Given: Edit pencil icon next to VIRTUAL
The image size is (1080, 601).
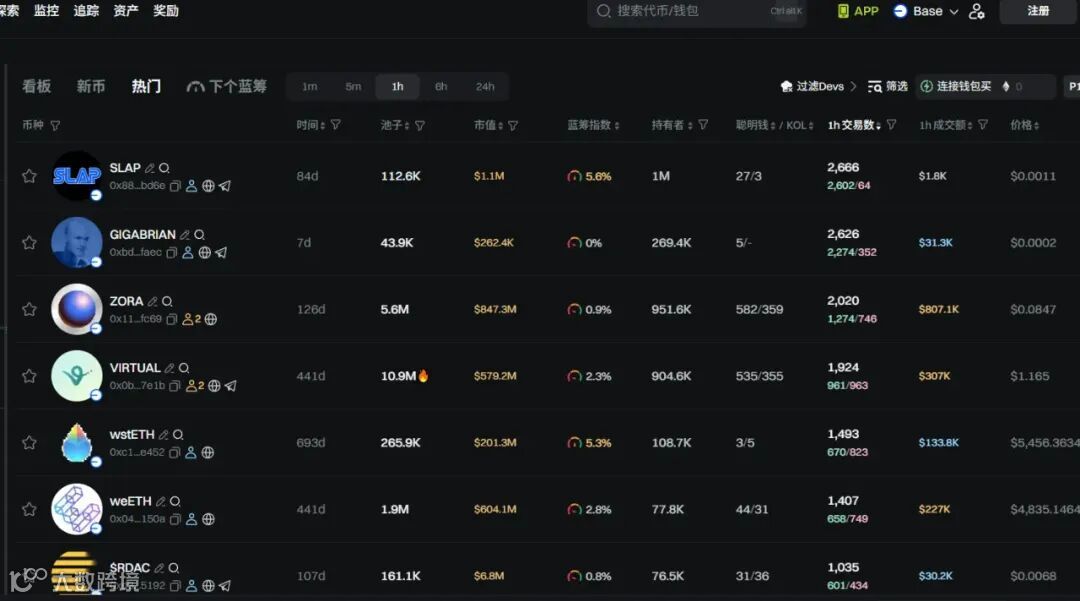Looking at the screenshot, I should pos(169,368).
